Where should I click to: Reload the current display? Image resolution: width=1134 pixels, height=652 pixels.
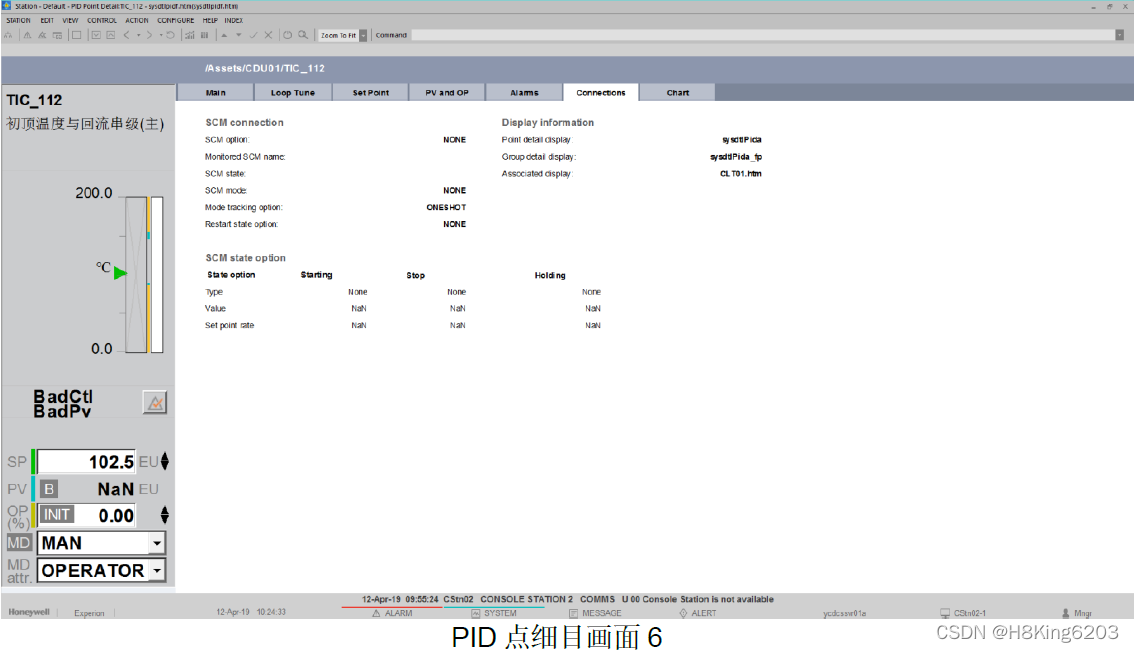(170, 35)
